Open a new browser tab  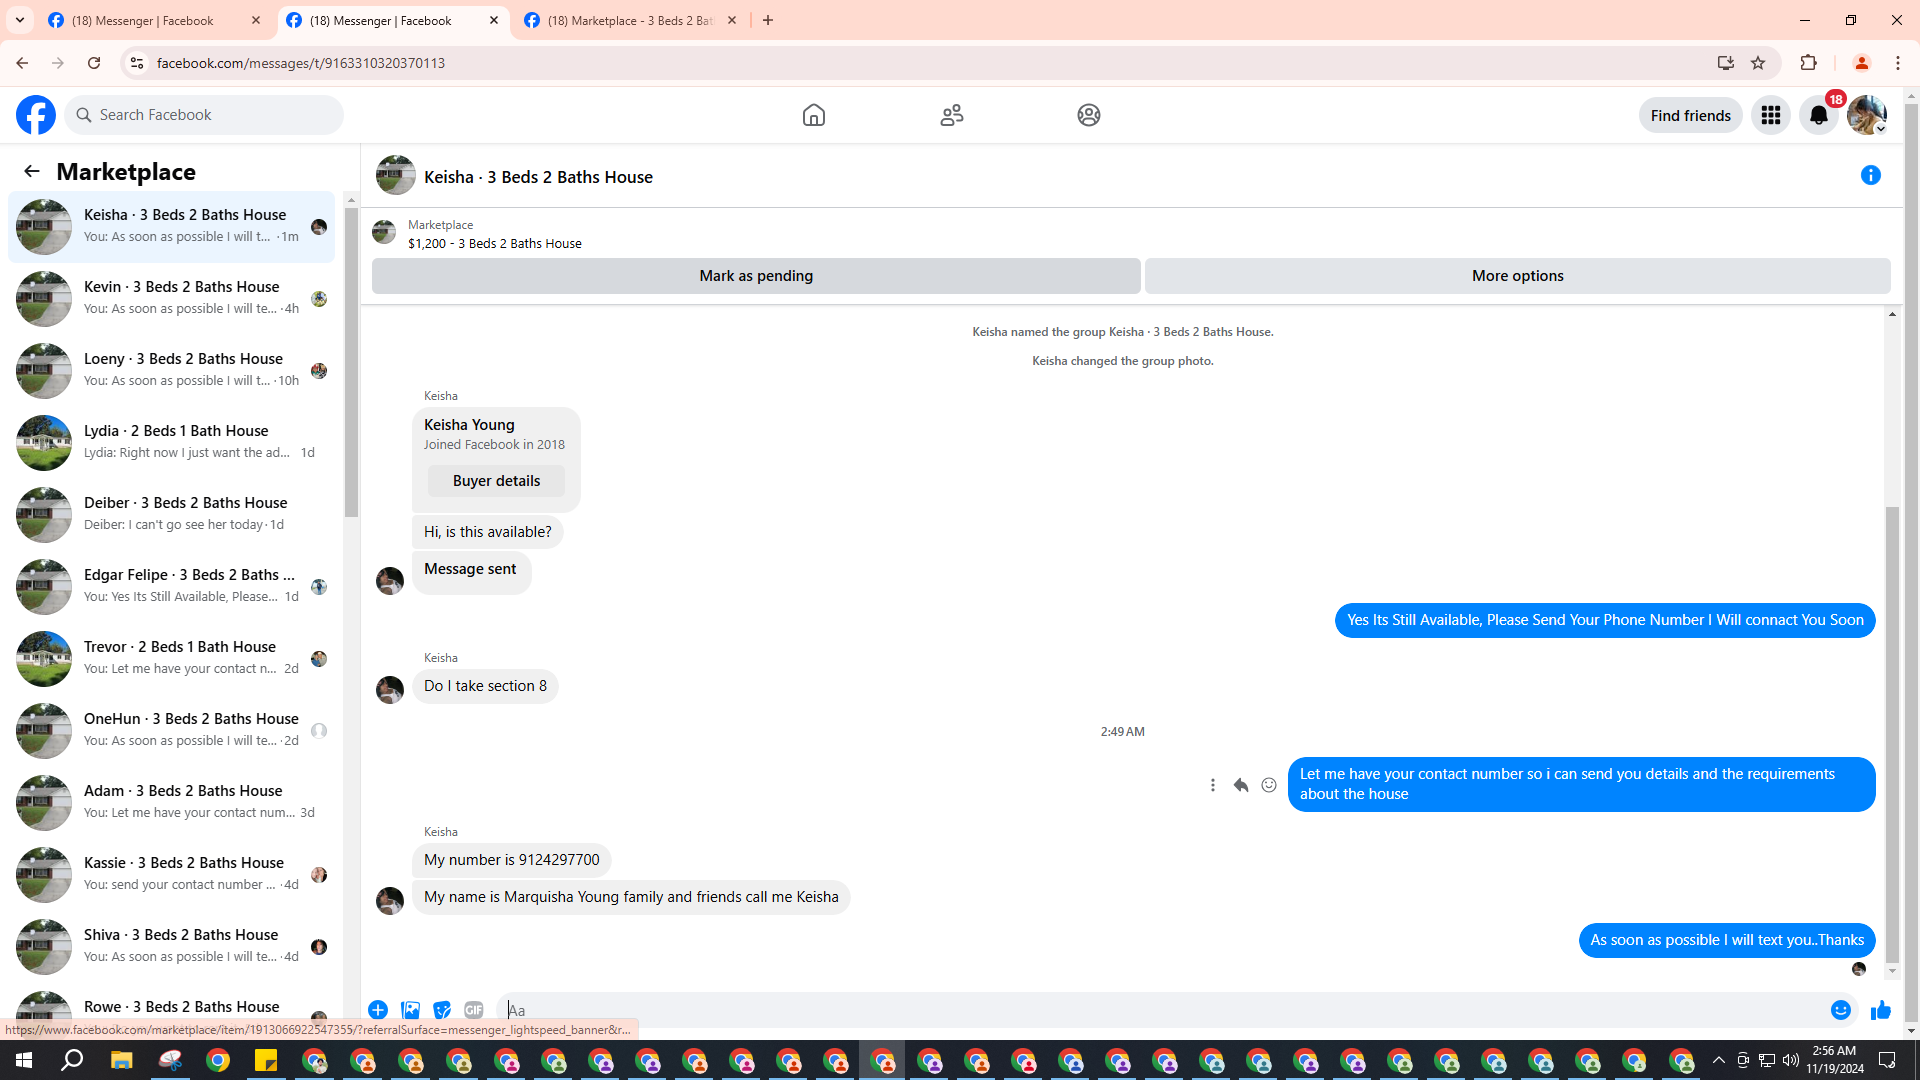(768, 20)
